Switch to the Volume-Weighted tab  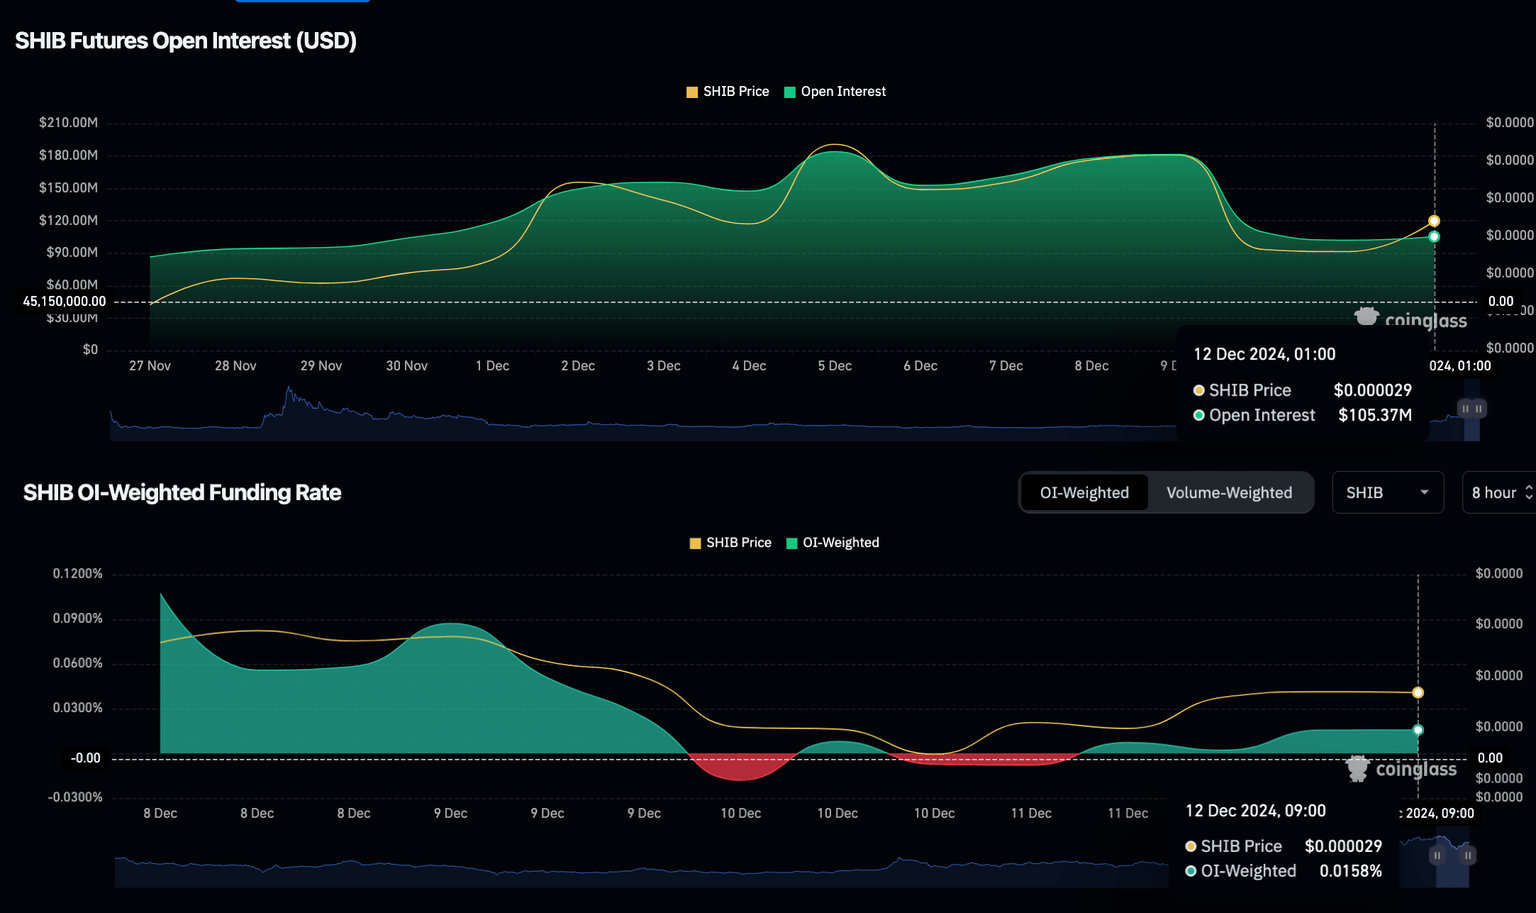1229,493
